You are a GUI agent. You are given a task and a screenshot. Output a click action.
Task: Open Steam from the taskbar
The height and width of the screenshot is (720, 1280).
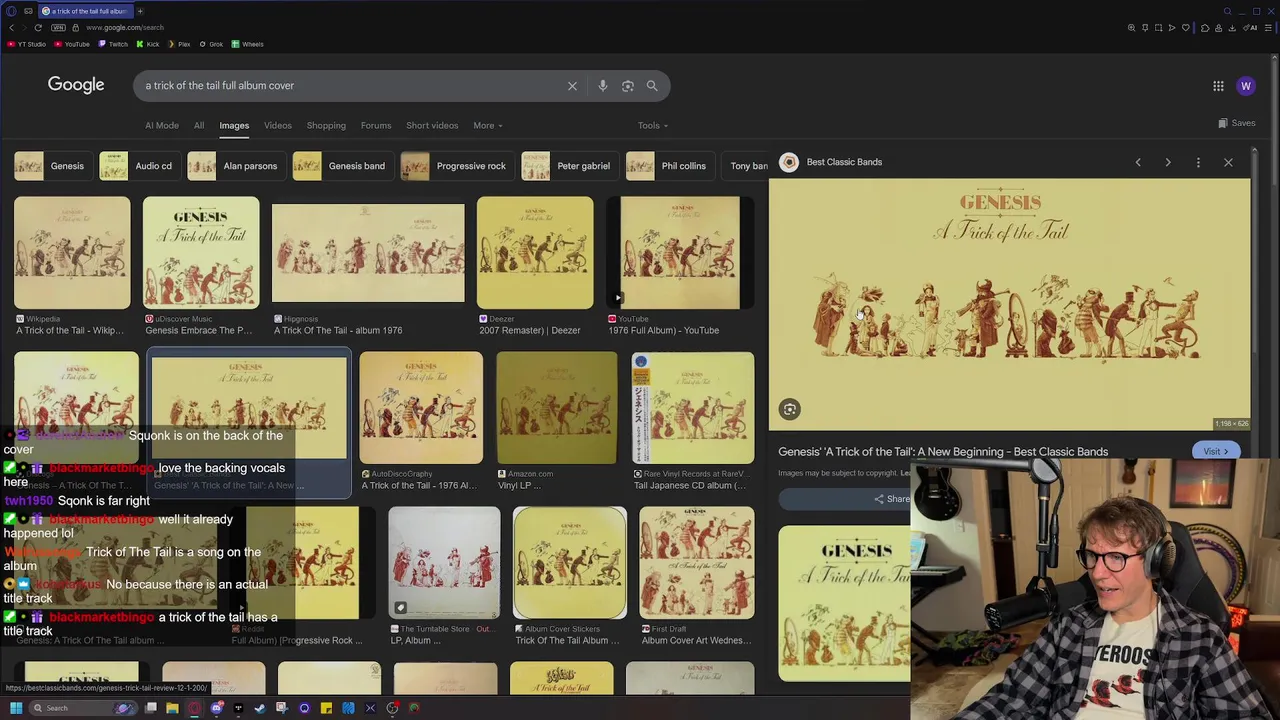coord(260,708)
